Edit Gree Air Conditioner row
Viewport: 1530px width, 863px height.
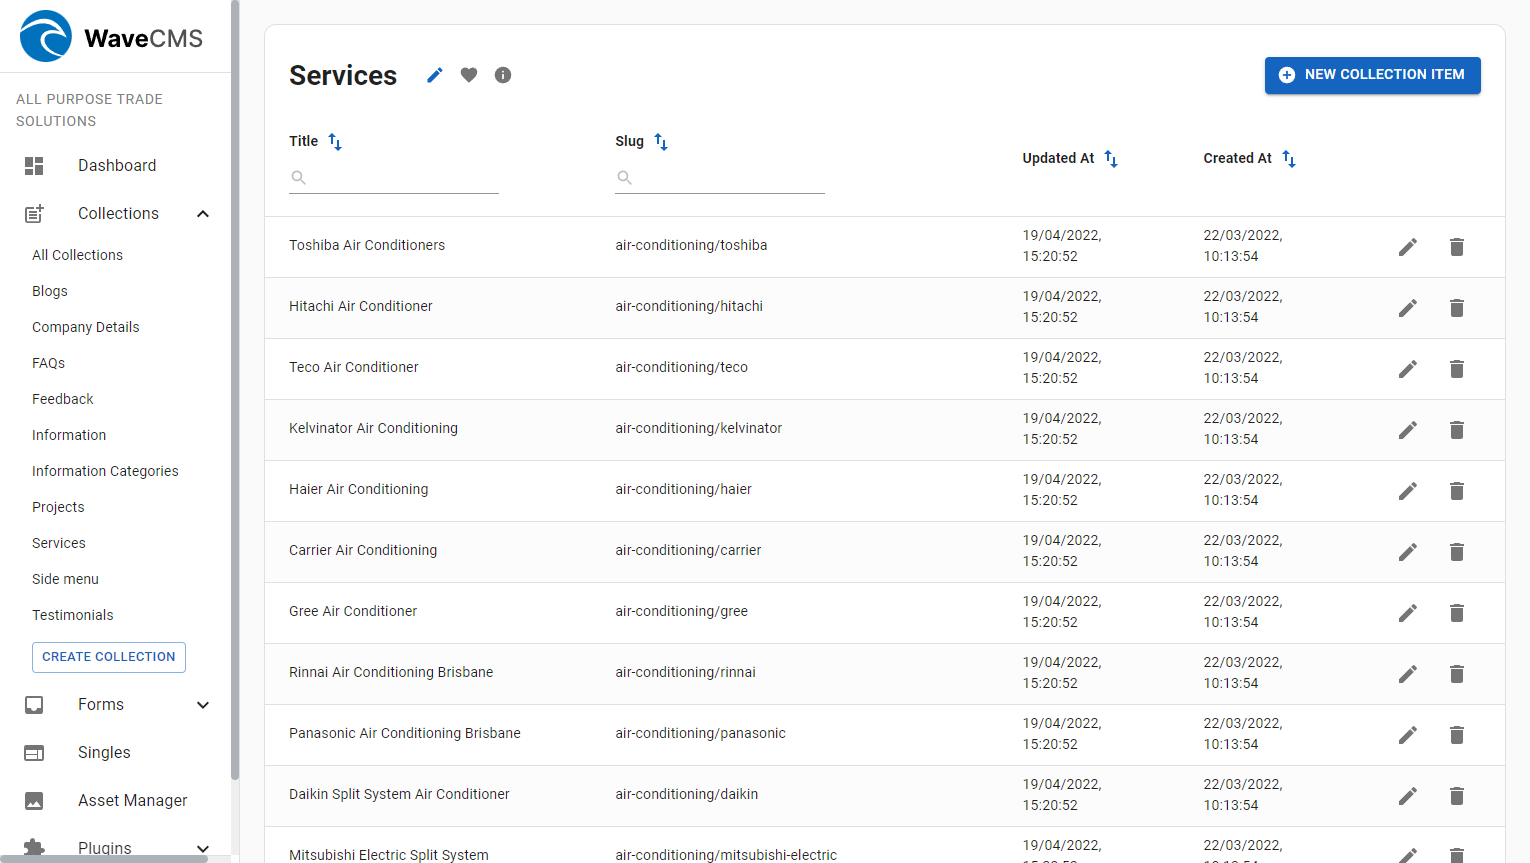click(1408, 613)
